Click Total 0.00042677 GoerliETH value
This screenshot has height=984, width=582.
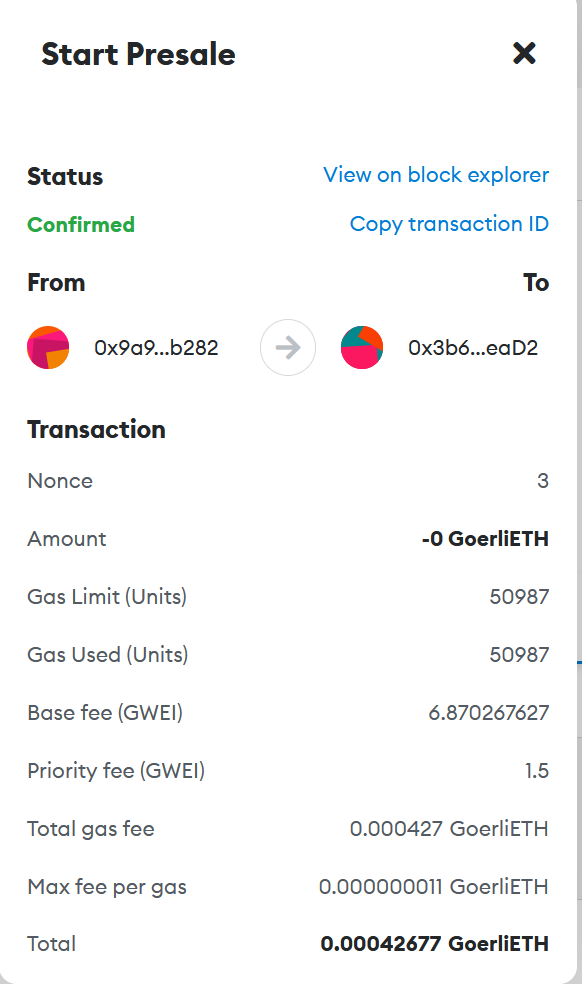434,944
